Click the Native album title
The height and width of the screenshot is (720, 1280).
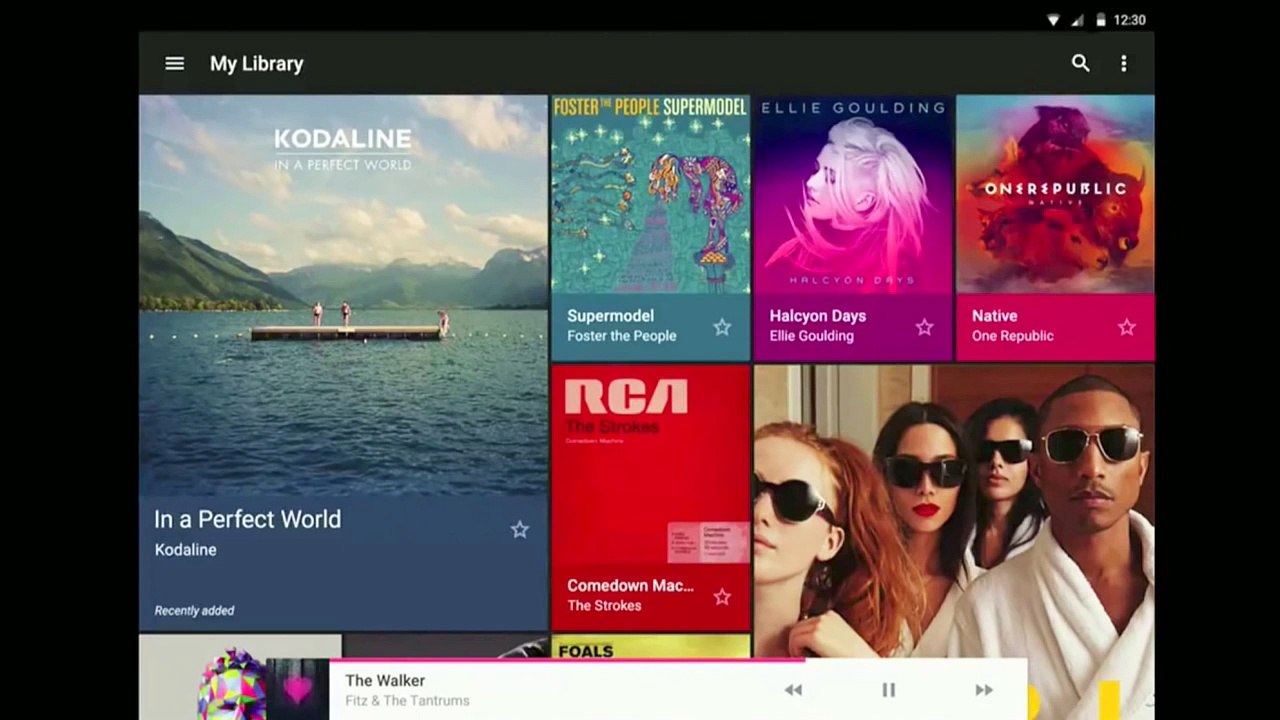coord(994,315)
